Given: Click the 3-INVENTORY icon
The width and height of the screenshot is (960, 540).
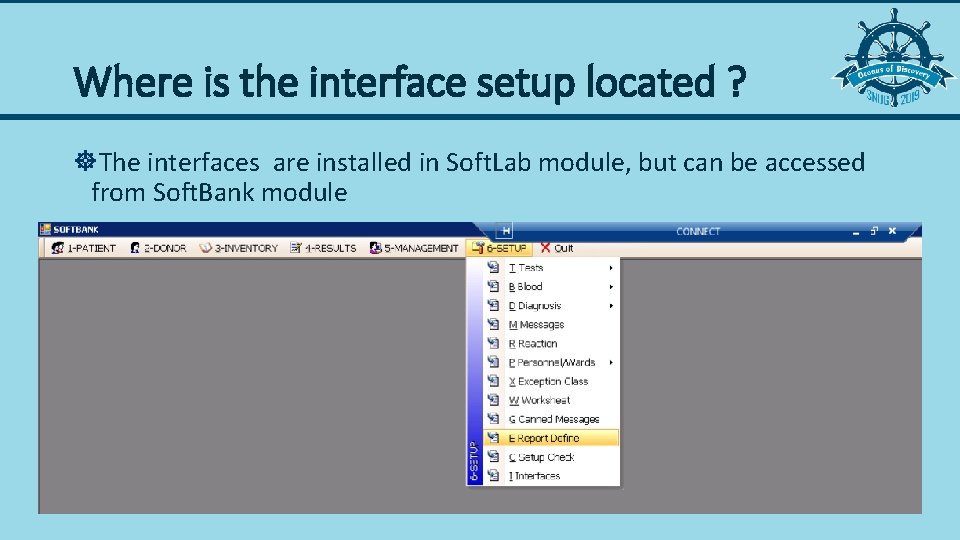Looking at the screenshot, I should pyautogui.click(x=206, y=248).
